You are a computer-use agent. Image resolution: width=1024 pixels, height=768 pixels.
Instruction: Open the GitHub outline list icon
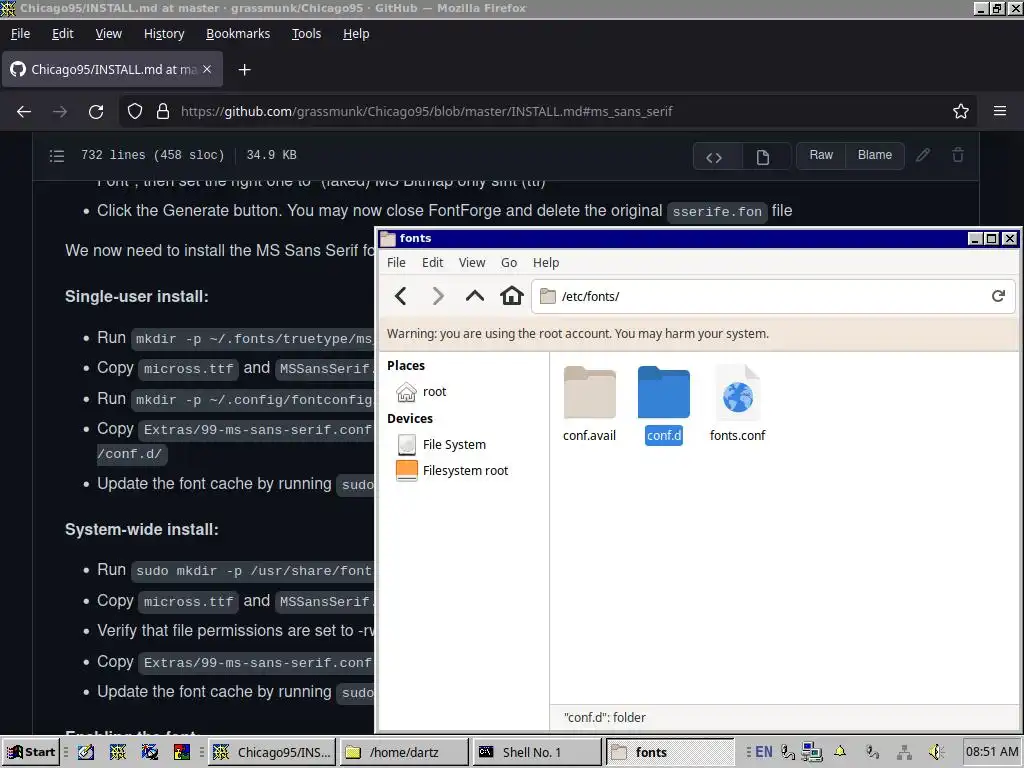(57, 155)
